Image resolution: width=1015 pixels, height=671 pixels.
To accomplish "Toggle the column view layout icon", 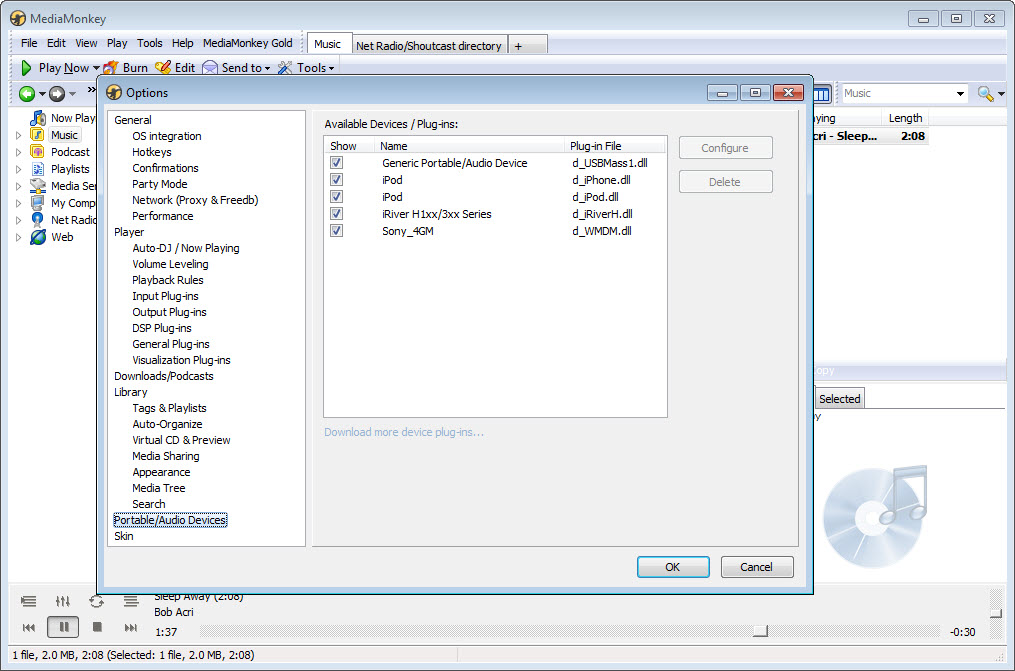I will click(x=821, y=94).
